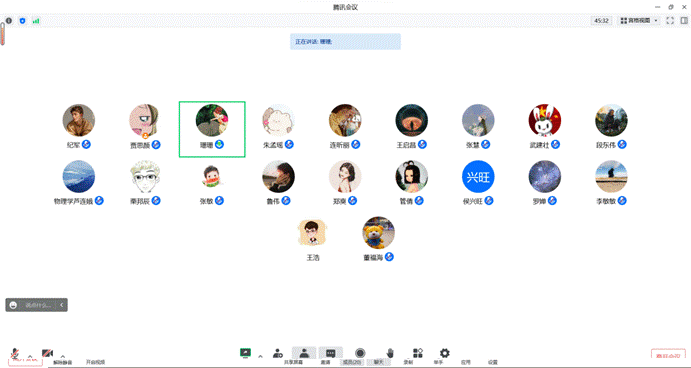The height and width of the screenshot is (368, 691).
Task: Open settings gear icon
Action: click(x=445, y=353)
